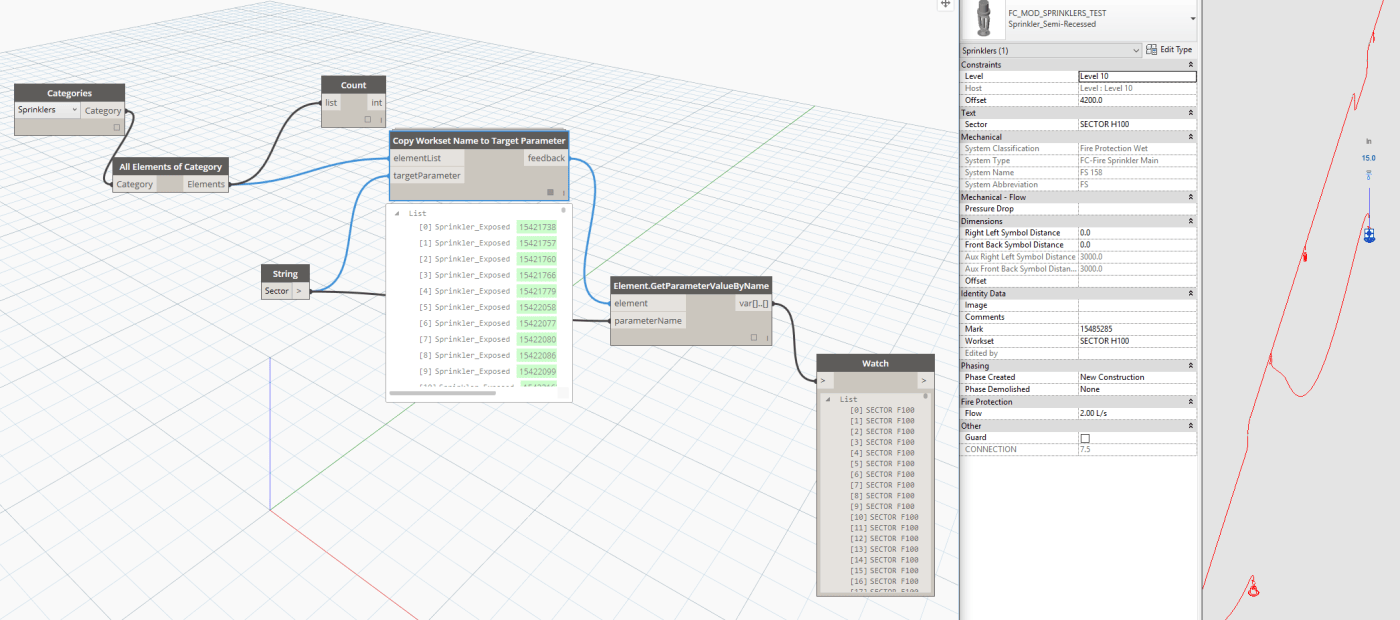Click the elementList input port

[x=427, y=158]
